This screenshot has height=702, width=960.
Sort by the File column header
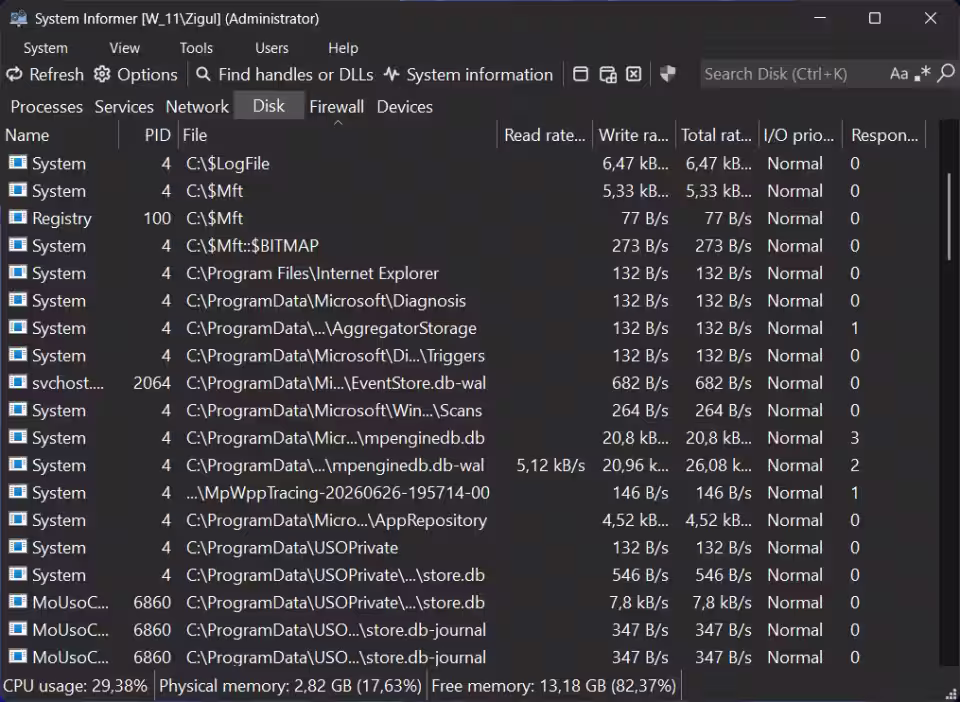coord(337,135)
